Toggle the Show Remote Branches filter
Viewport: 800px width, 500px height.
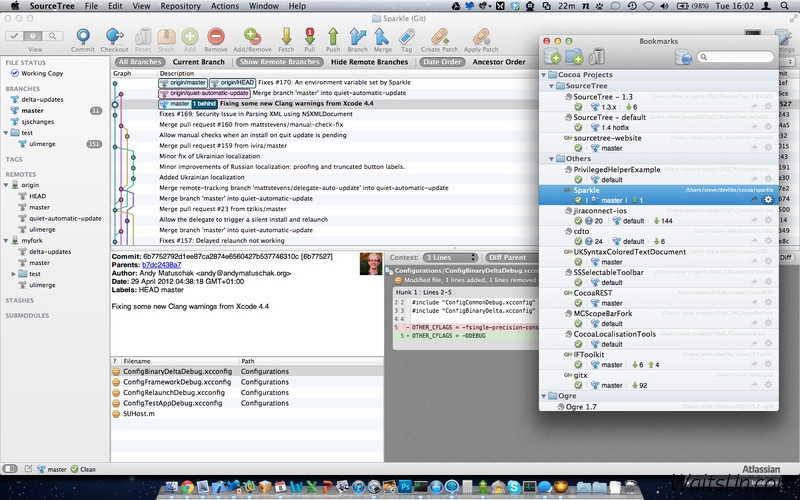click(277, 62)
